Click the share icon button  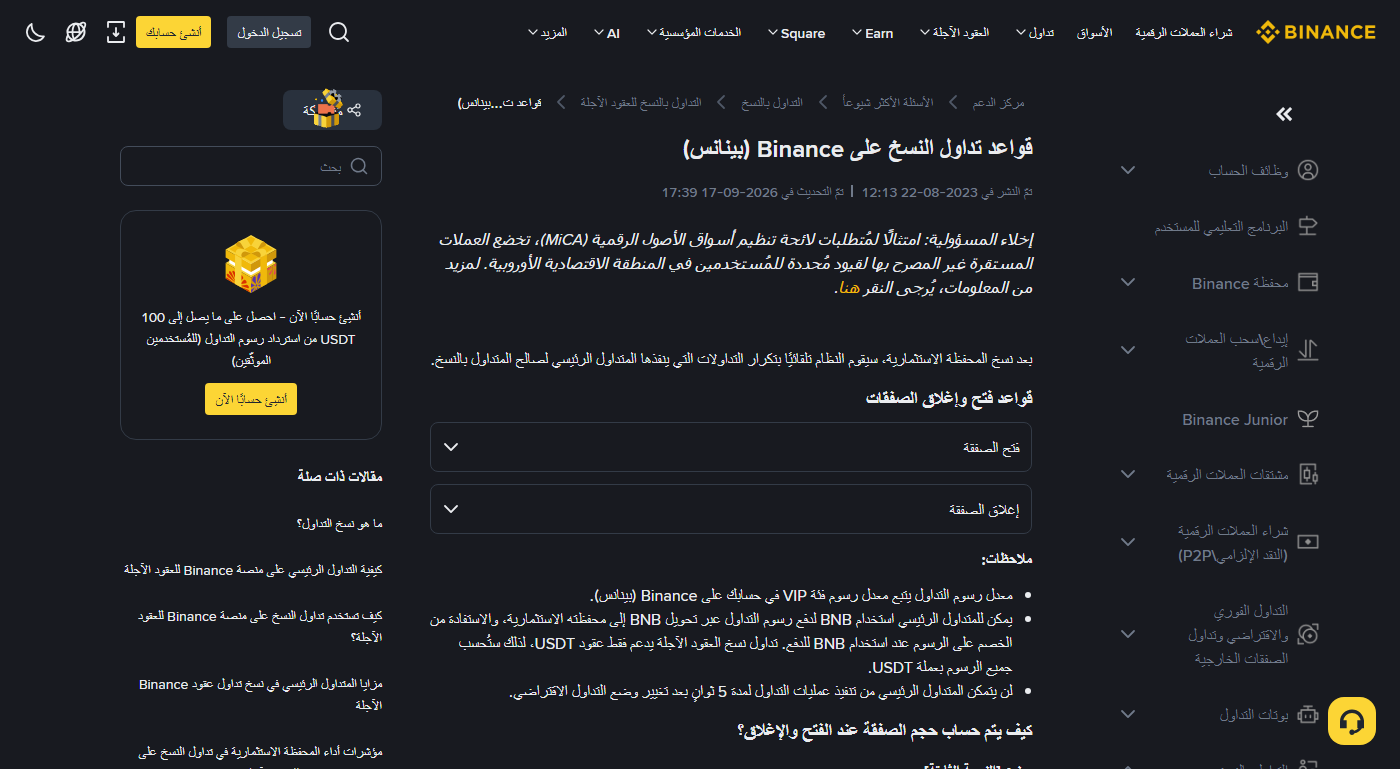[x=354, y=110]
